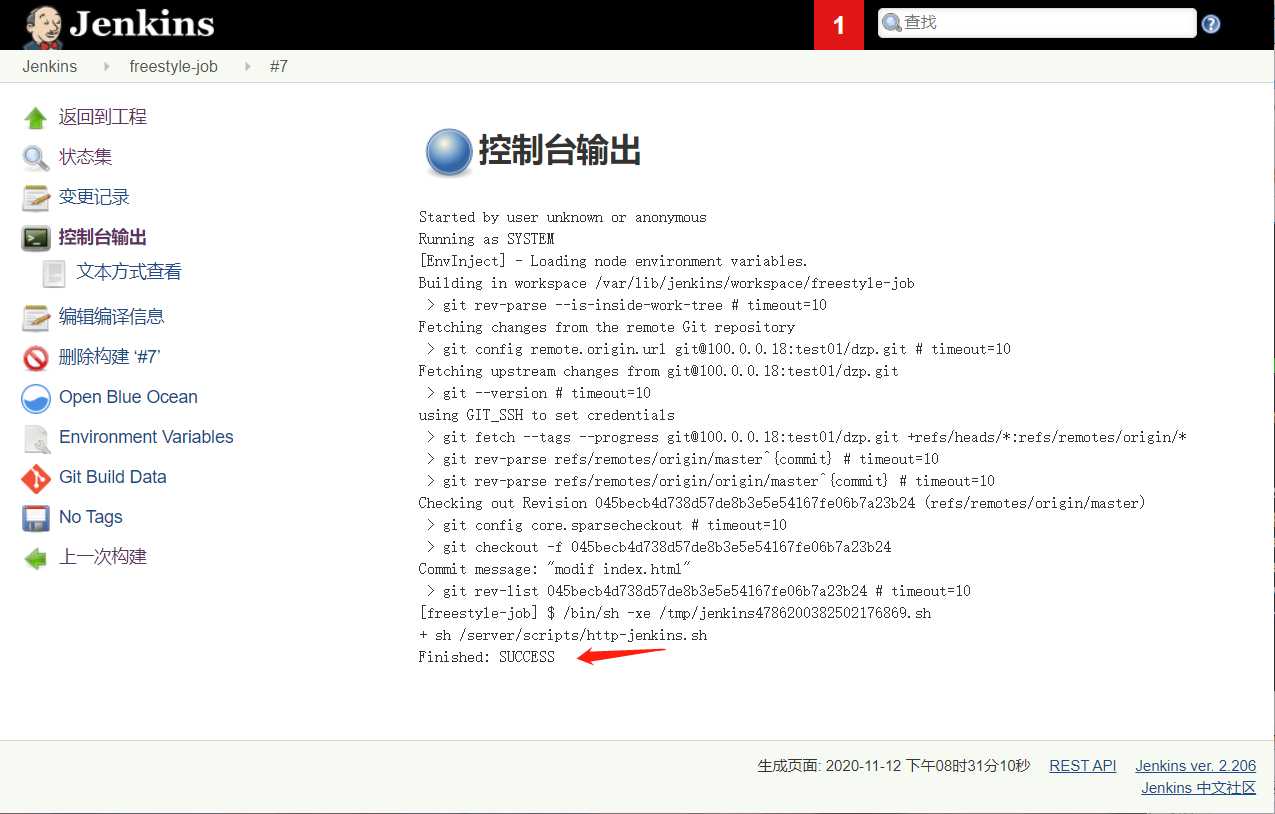Click the notepad icon for 编辑编译信息
The width and height of the screenshot is (1275, 814).
35,318
